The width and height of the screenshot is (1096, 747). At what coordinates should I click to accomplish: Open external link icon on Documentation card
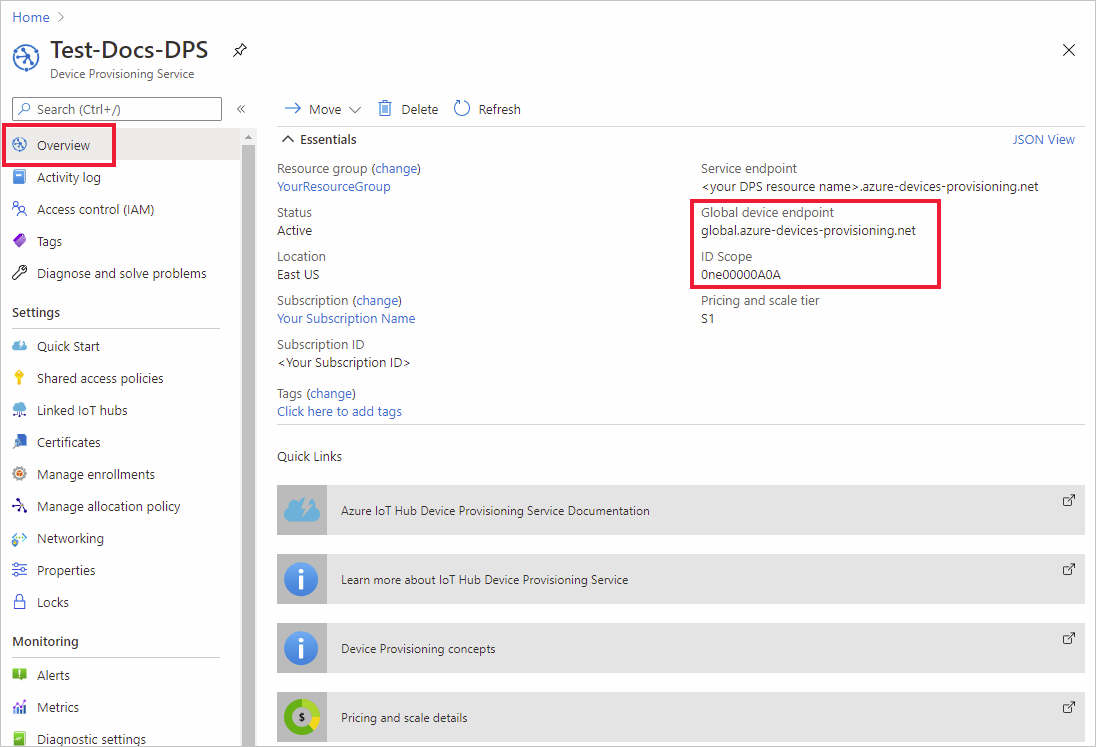click(1069, 500)
